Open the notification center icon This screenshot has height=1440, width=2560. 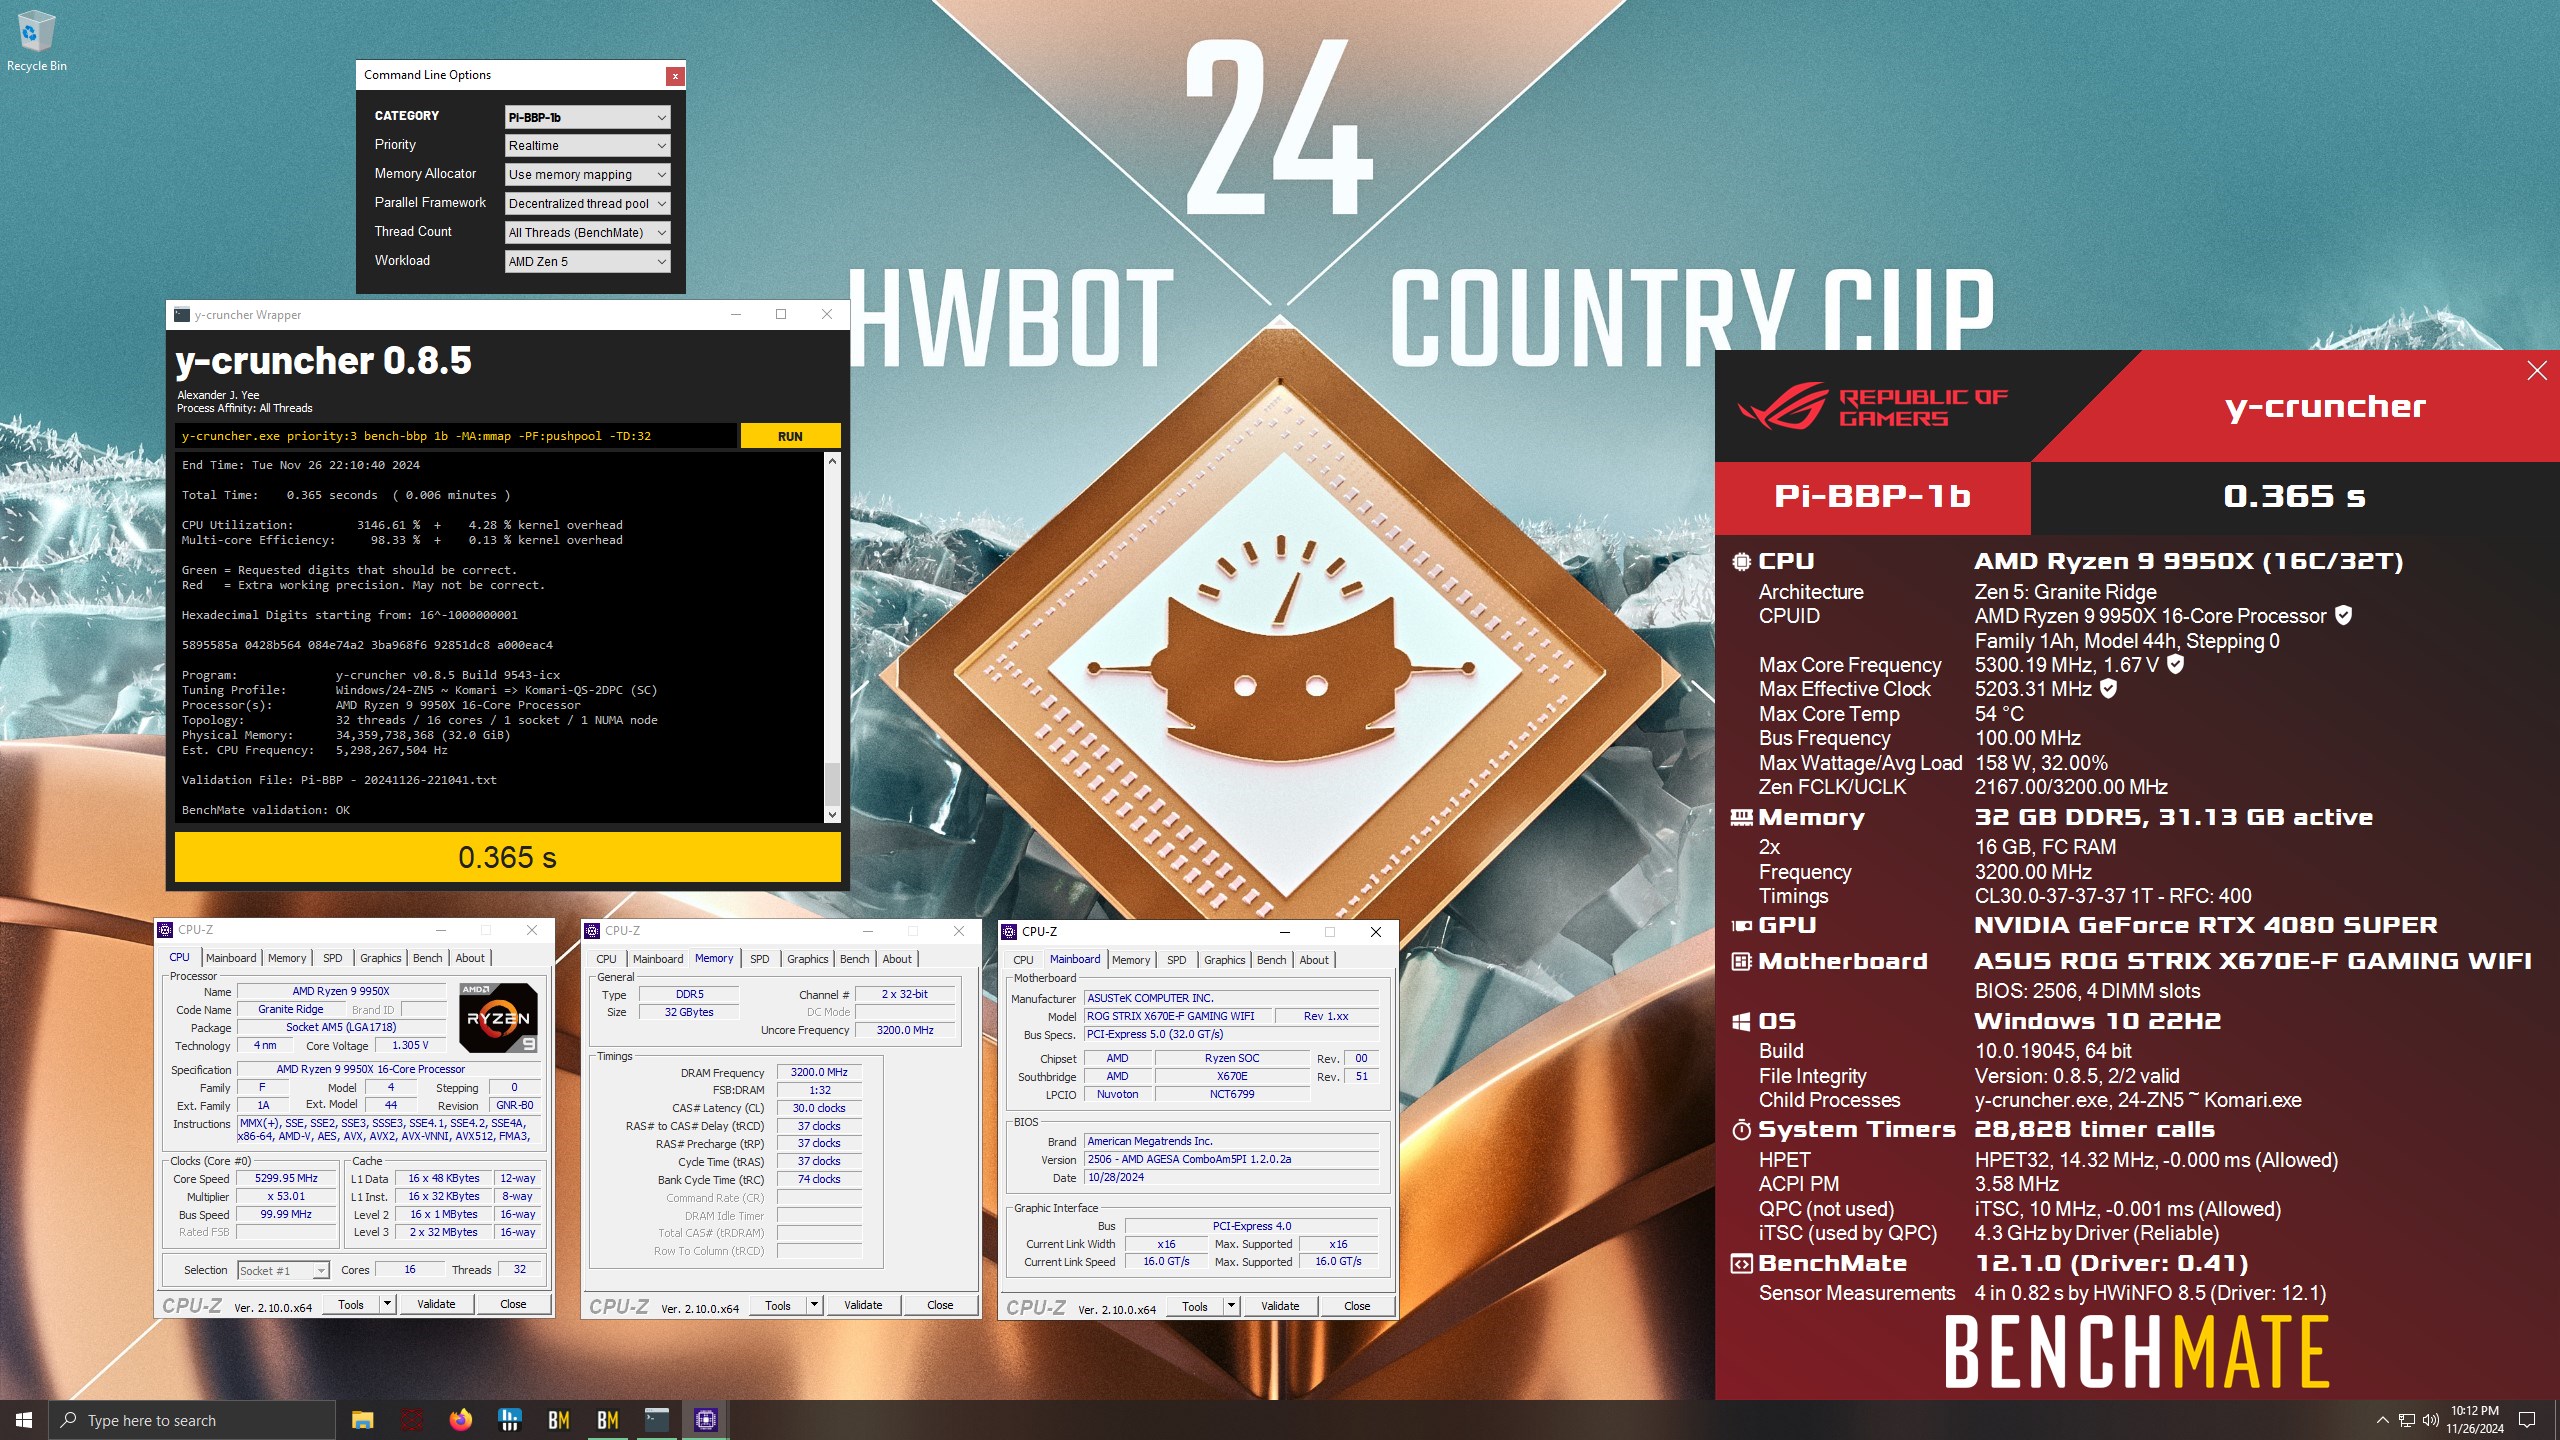coord(2527,1420)
